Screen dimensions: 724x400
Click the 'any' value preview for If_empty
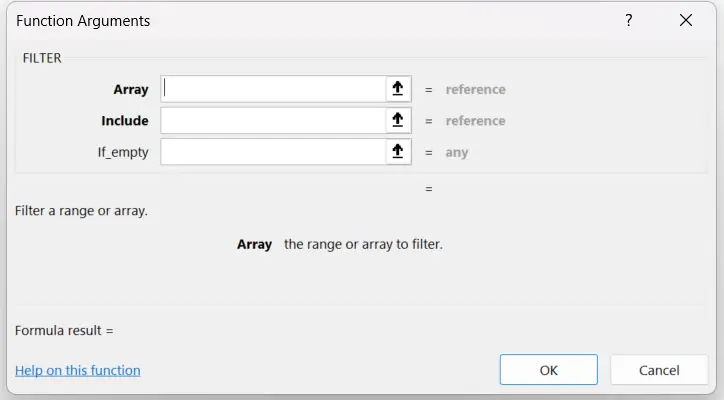coord(457,152)
